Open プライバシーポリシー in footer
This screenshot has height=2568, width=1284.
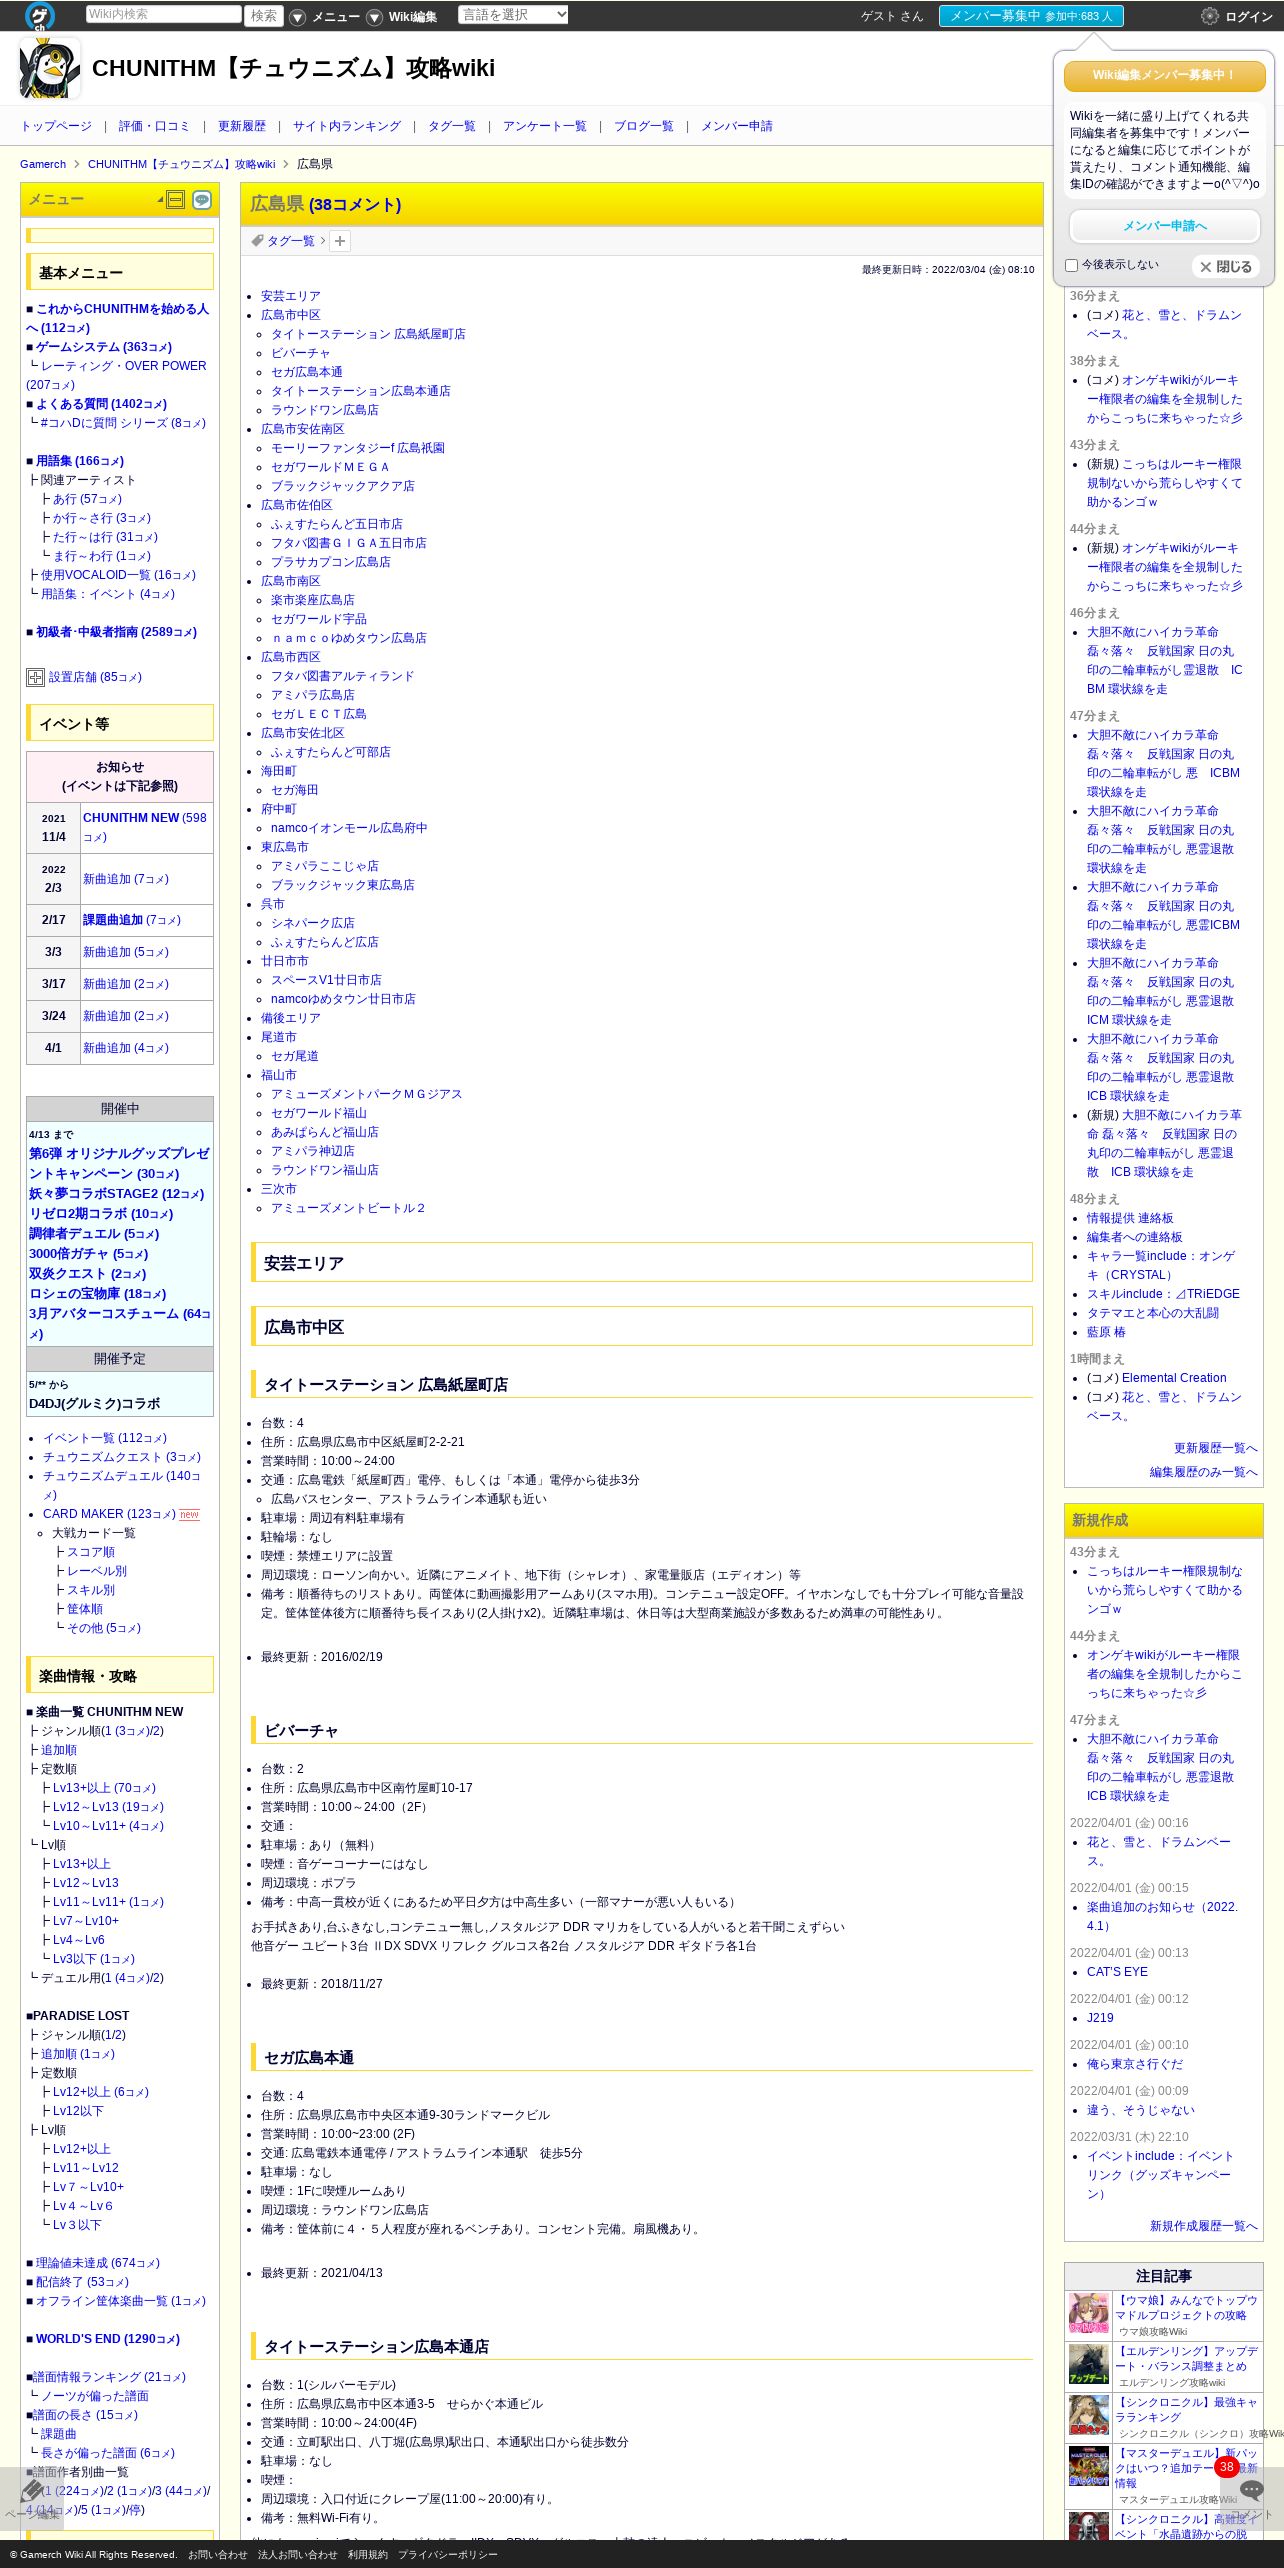447,2554
